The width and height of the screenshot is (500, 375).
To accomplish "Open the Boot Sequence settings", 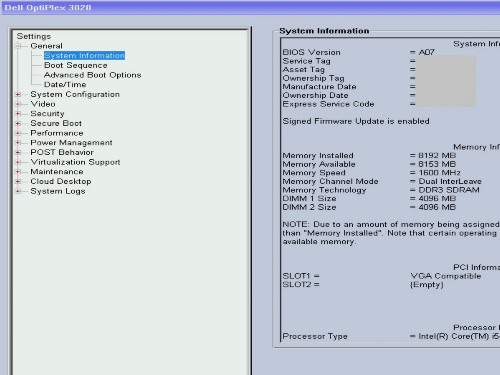I will point(76,65).
